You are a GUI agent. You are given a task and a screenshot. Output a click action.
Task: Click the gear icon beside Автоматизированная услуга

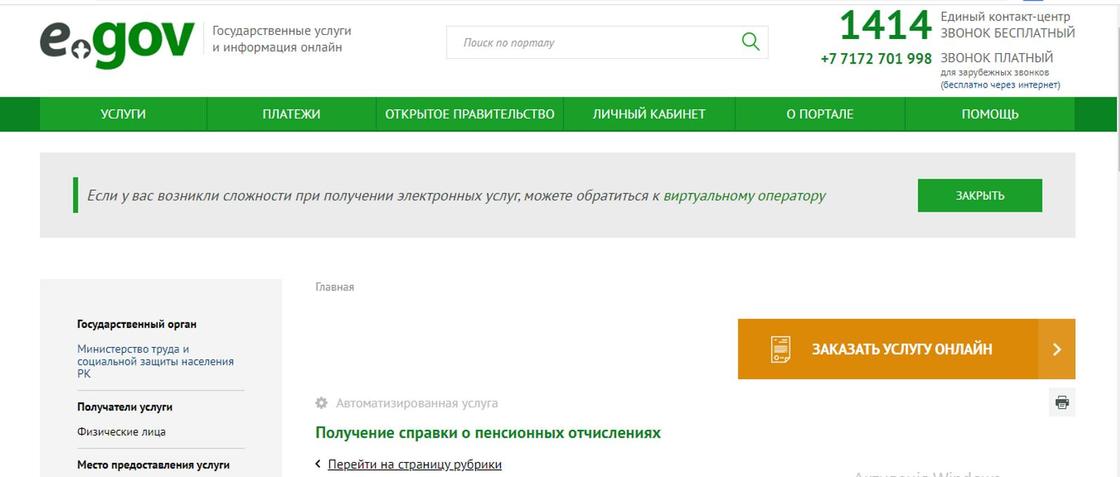click(321, 403)
